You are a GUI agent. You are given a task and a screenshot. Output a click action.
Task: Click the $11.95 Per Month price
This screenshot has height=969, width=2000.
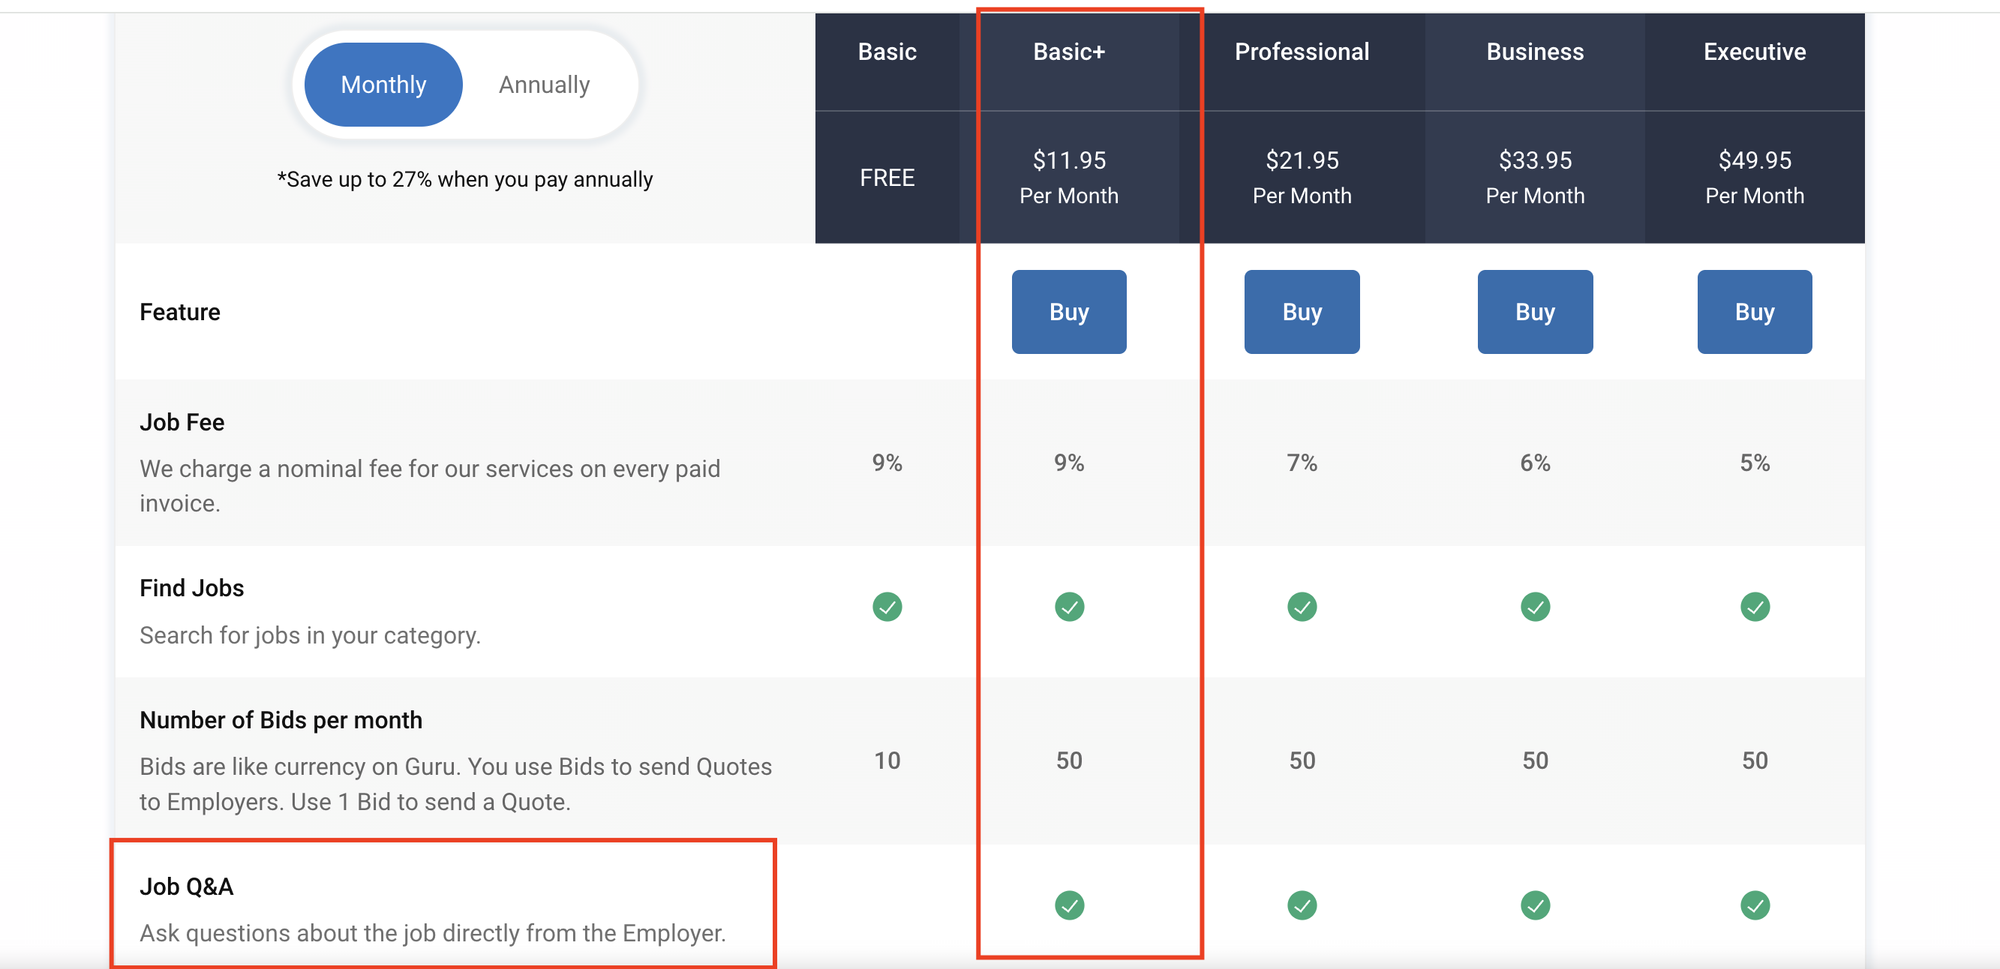(1069, 178)
